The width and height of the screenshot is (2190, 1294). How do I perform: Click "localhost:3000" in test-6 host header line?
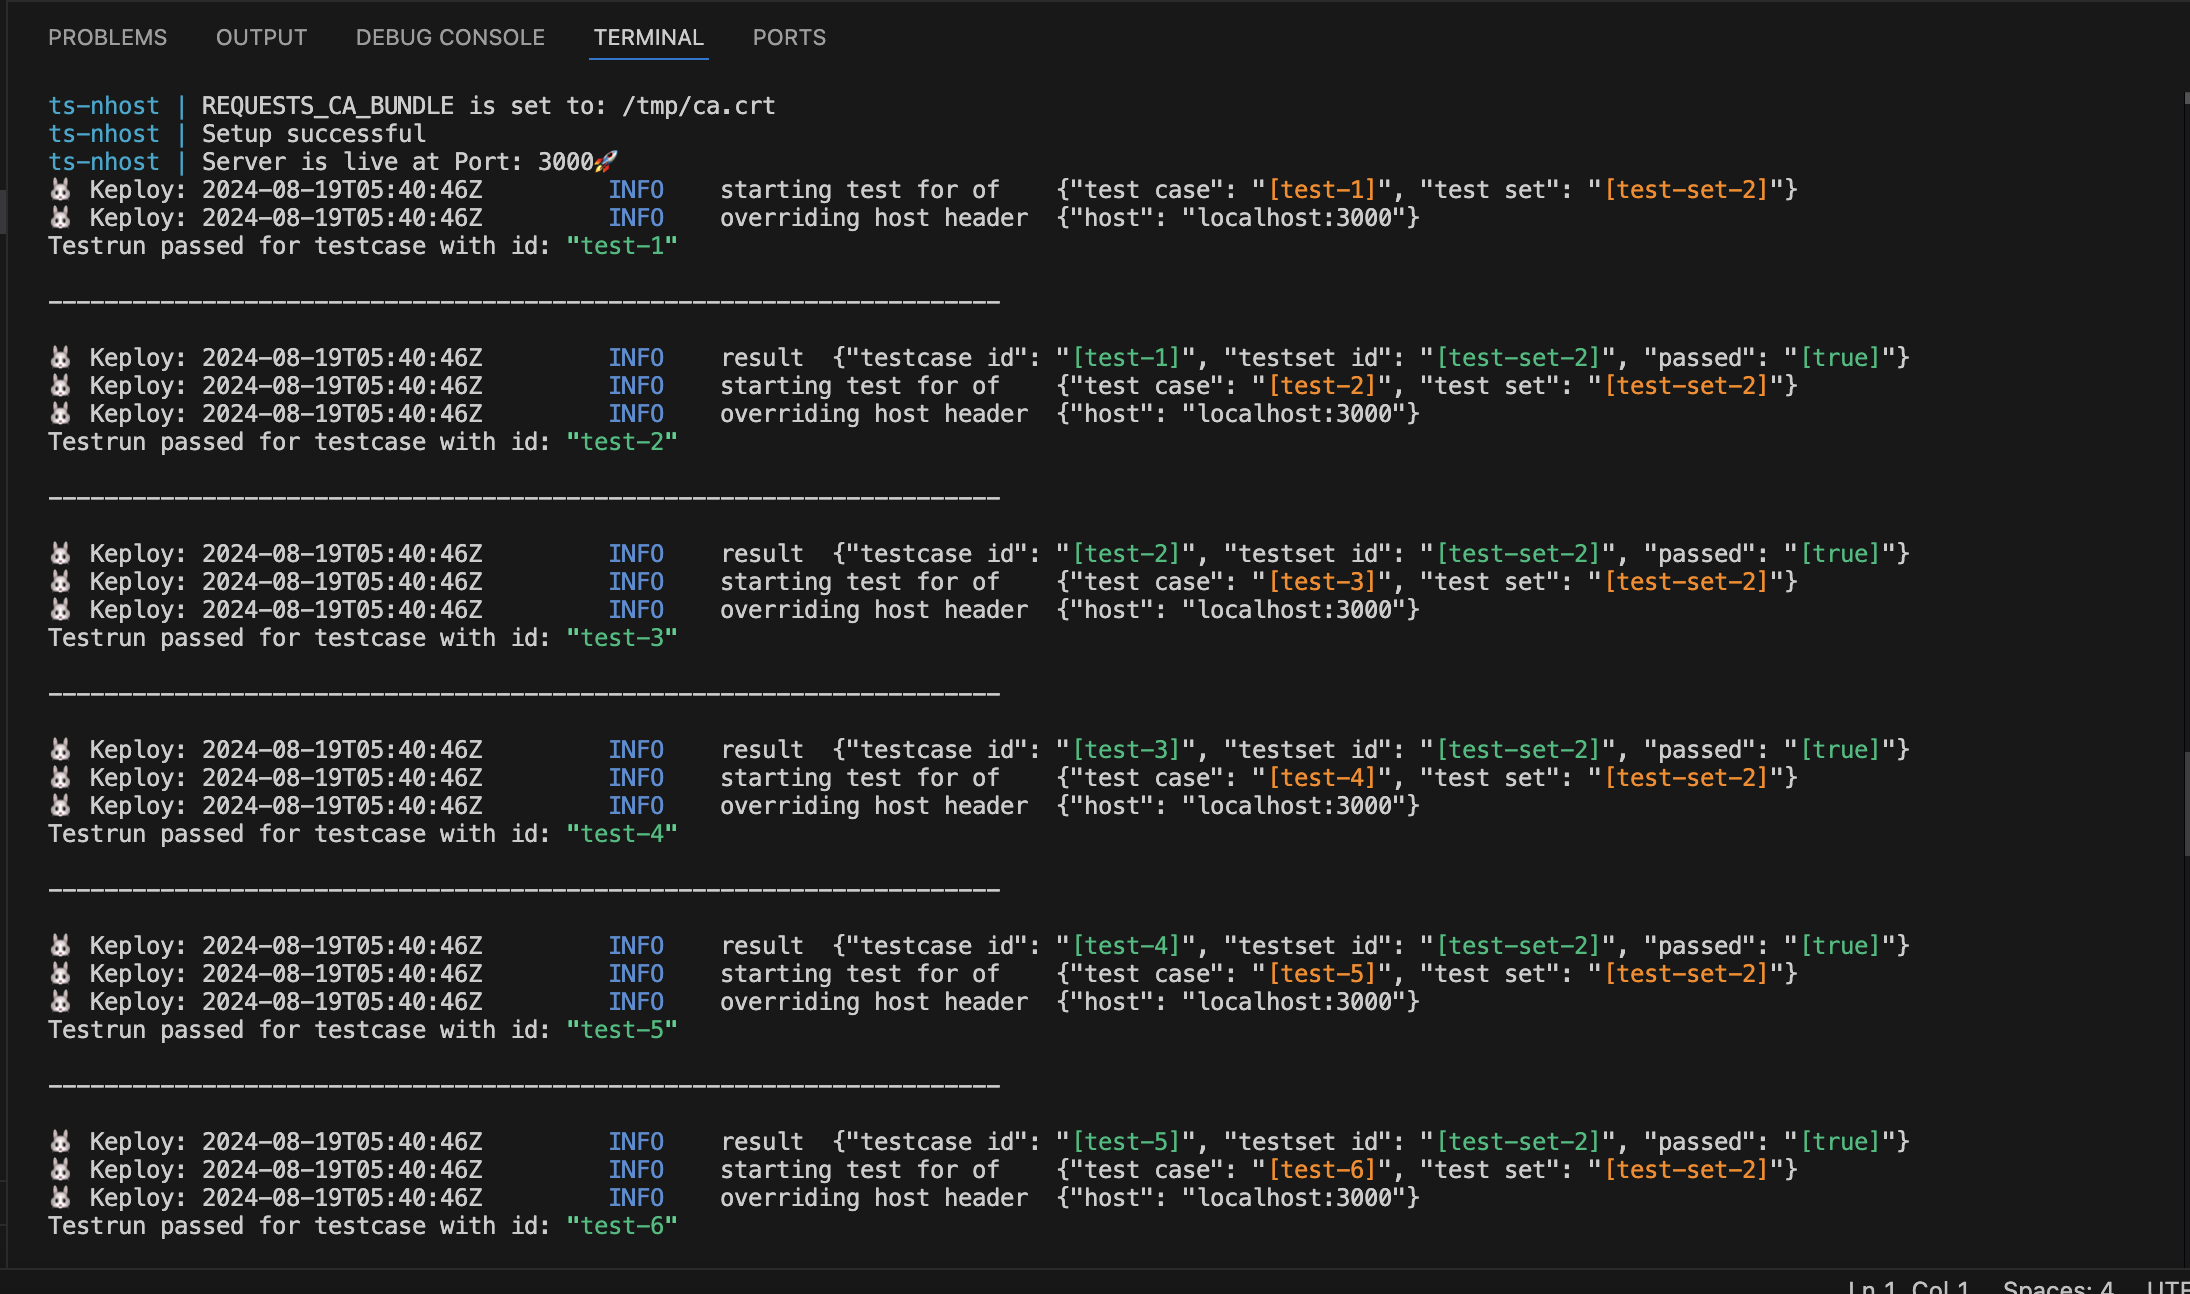1295,1198
